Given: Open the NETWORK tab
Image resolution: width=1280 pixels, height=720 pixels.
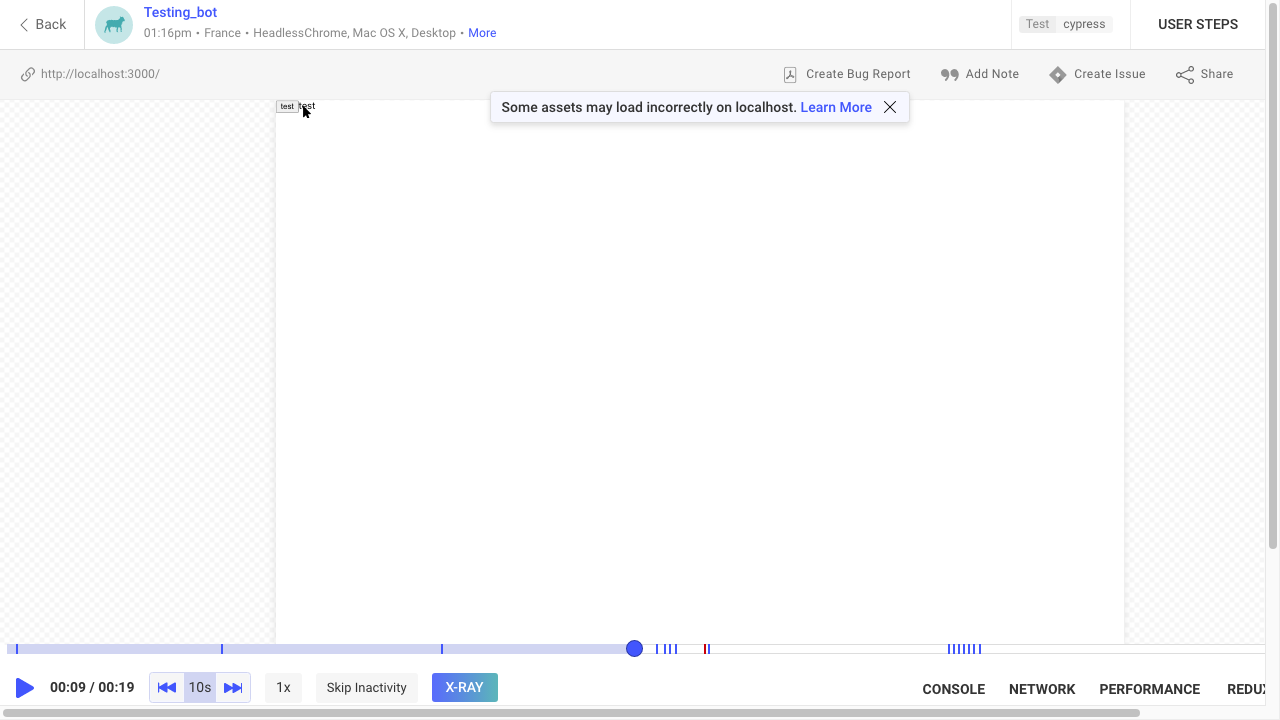Looking at the screenshot, I should pyautogui.click(x=1042, y=689).
